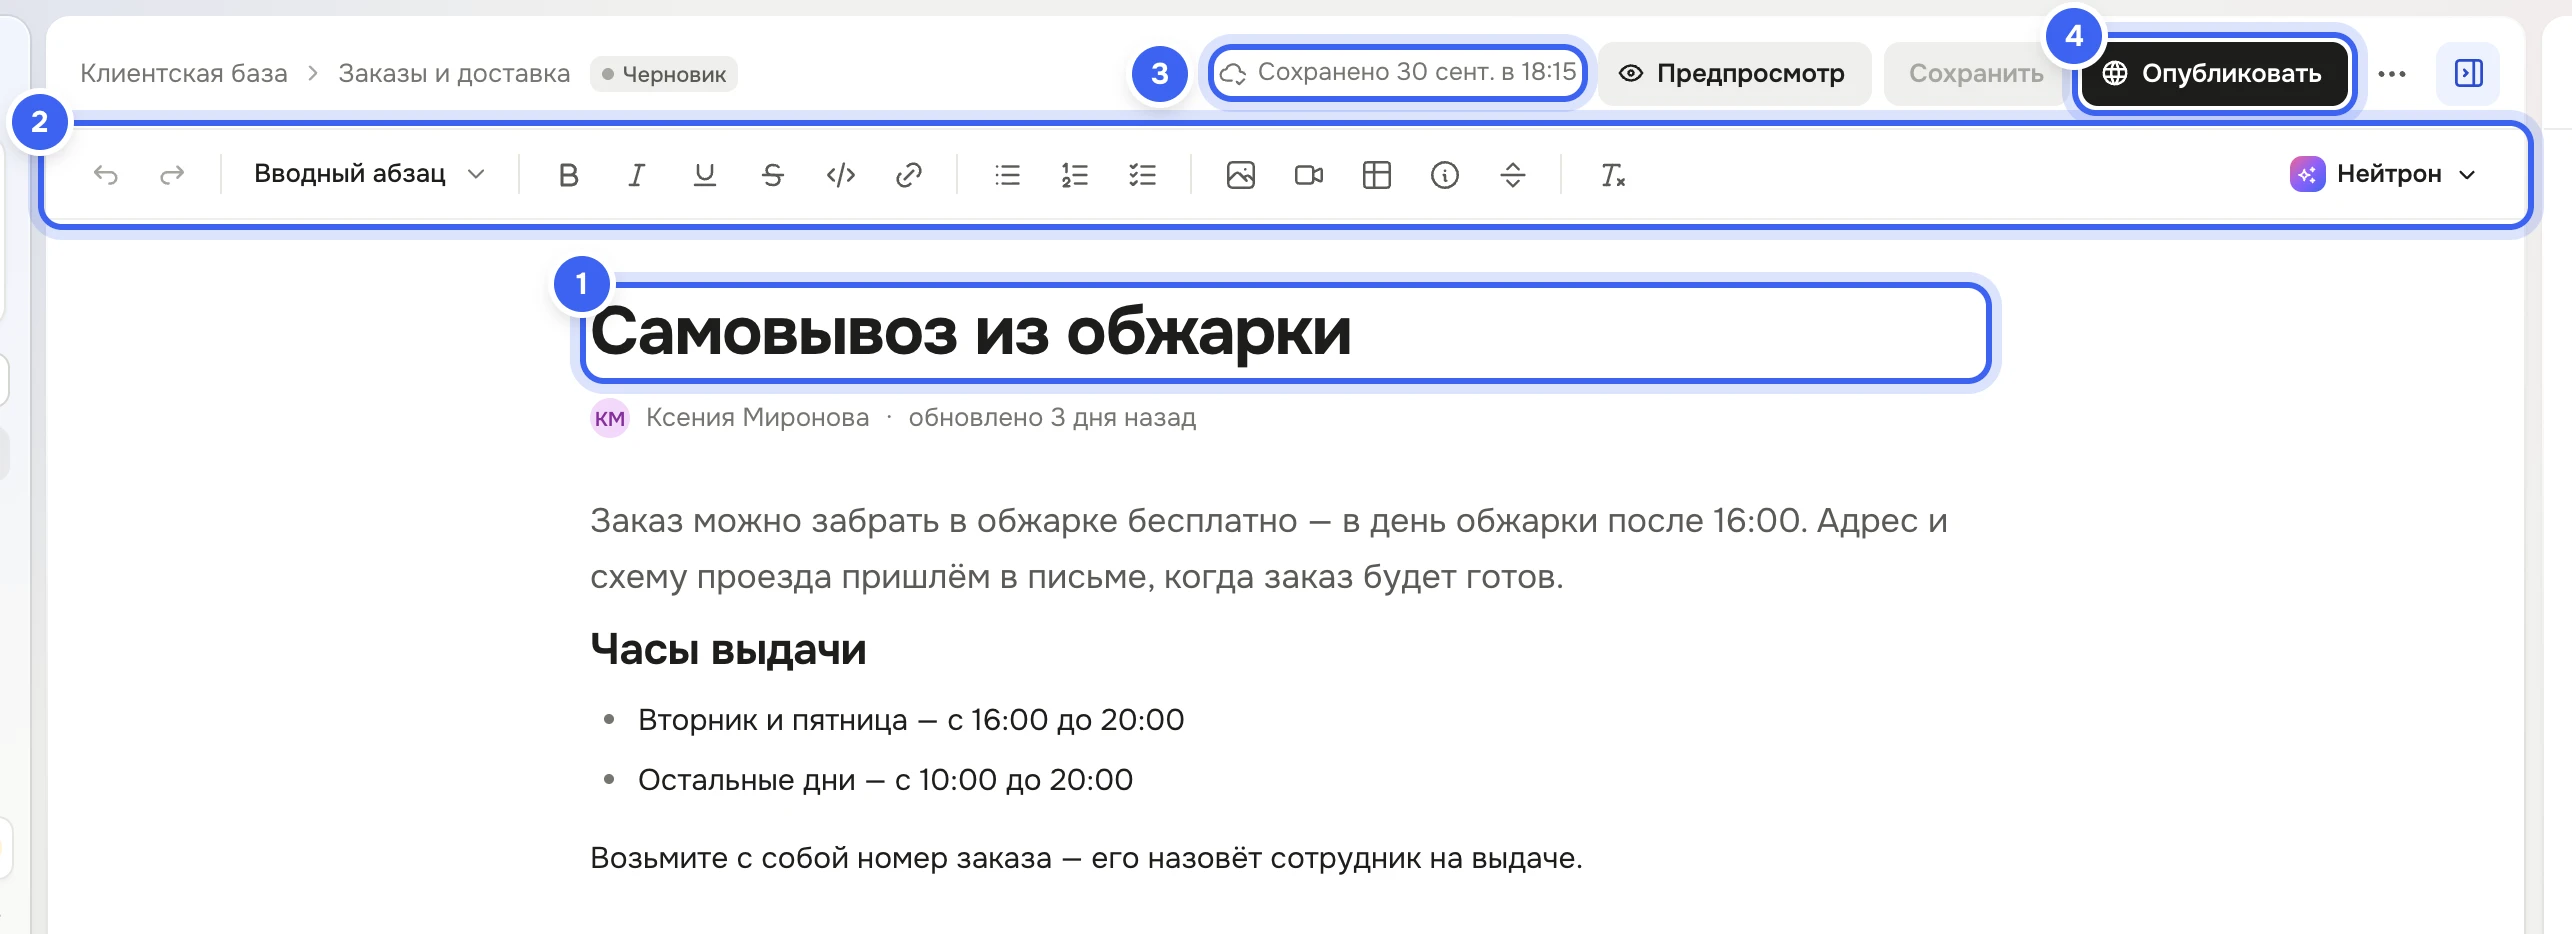Insert a table
This screenshot has width=2572, height=934.
coord(1376,175)
